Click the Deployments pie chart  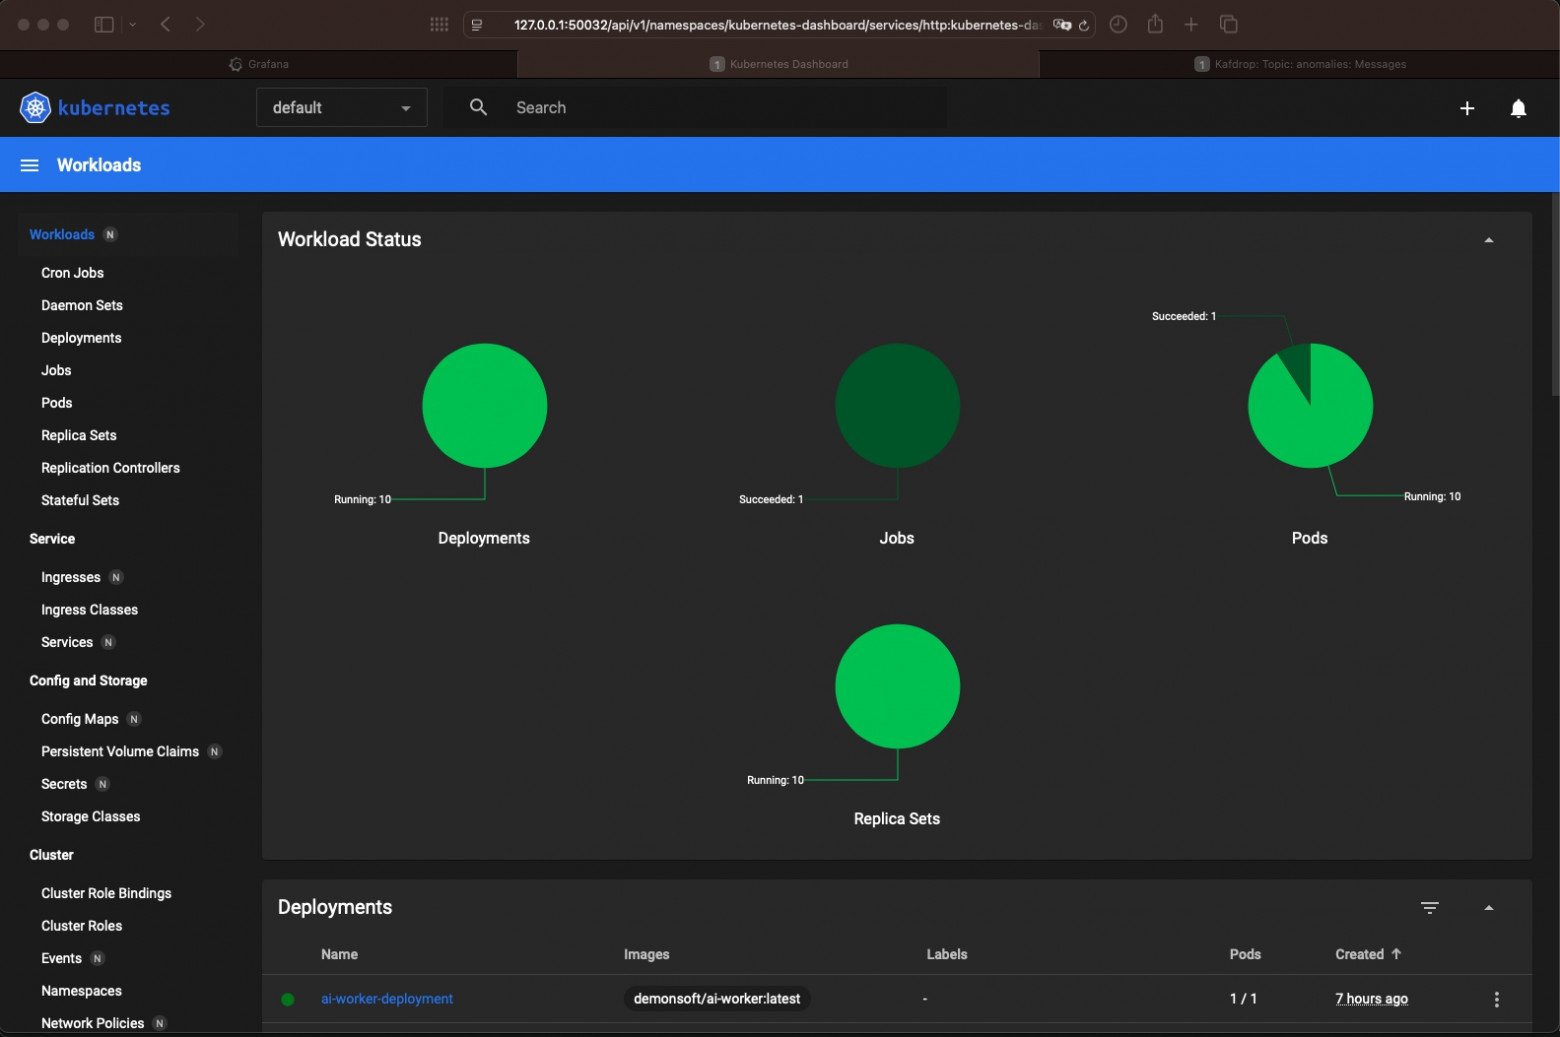pos(484,406)
